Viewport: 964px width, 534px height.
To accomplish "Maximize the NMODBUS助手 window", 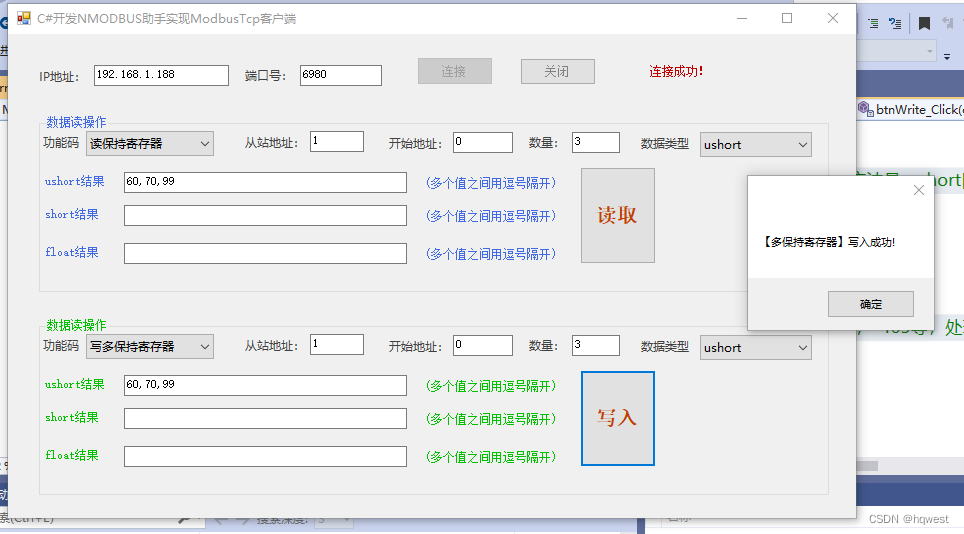I will pos(787,18).
